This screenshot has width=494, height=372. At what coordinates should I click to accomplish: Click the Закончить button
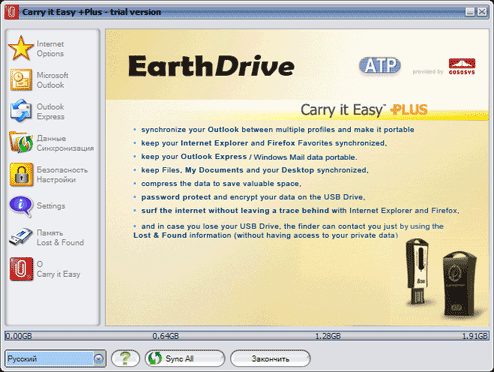(x=270, y=359)
